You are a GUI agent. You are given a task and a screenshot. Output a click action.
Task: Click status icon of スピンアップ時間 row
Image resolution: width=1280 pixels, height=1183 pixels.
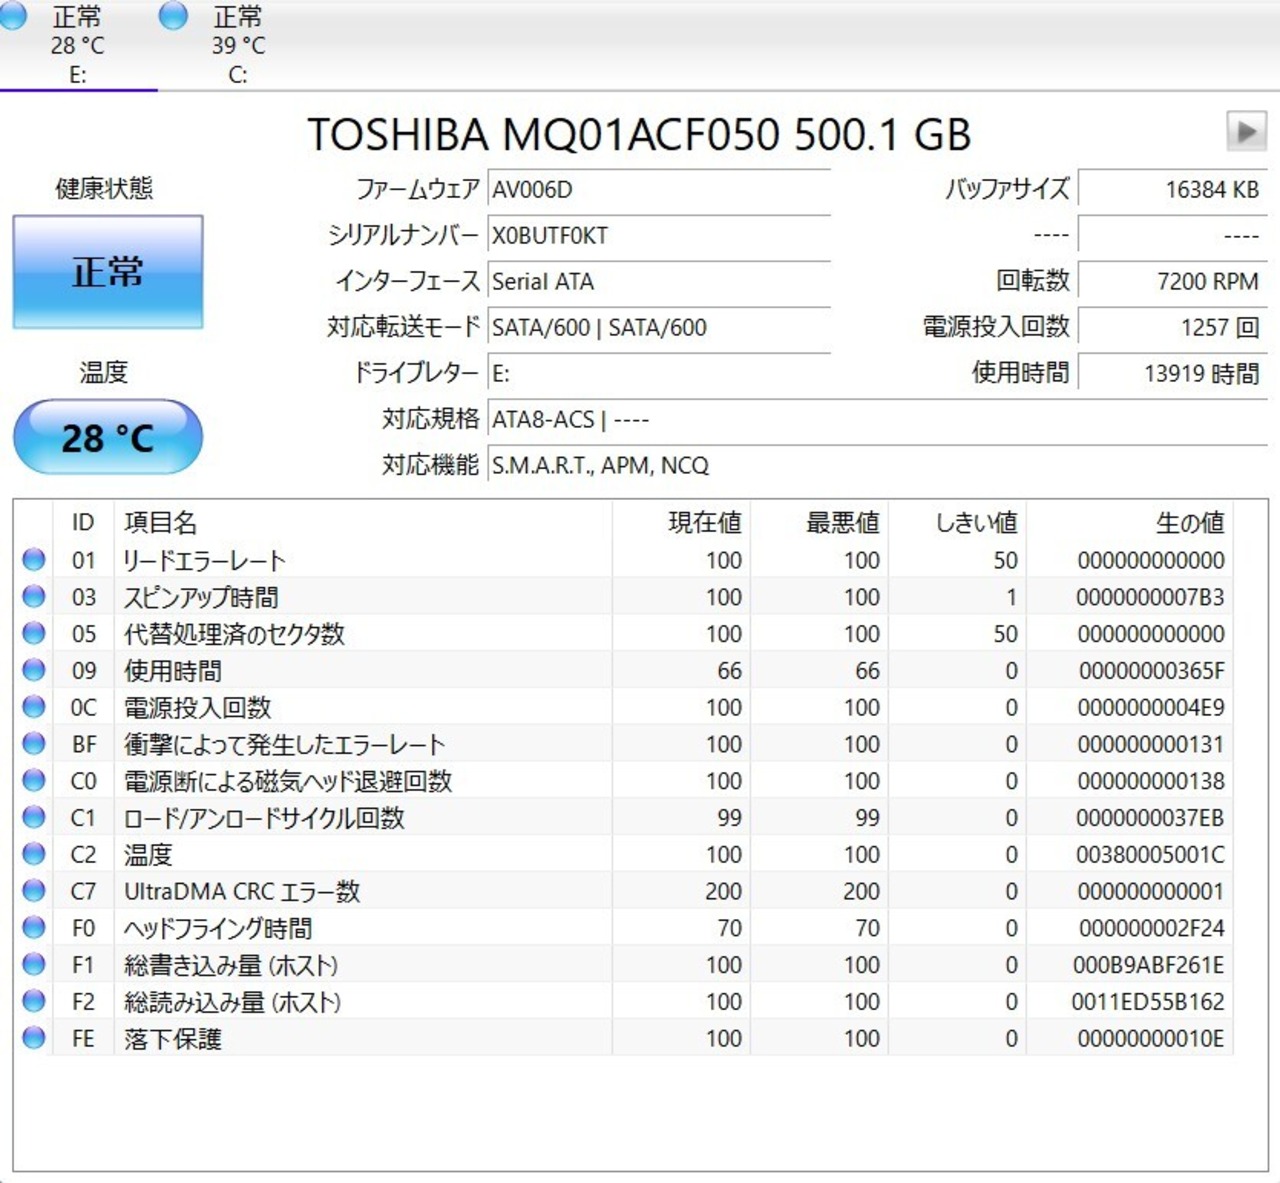point(34,597)
